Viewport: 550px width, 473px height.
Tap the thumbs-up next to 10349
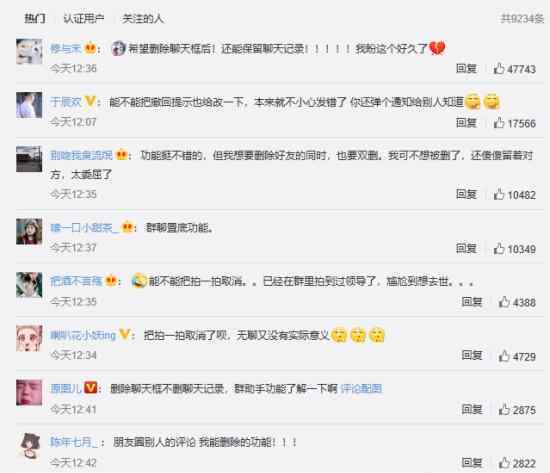coord(499,248)
